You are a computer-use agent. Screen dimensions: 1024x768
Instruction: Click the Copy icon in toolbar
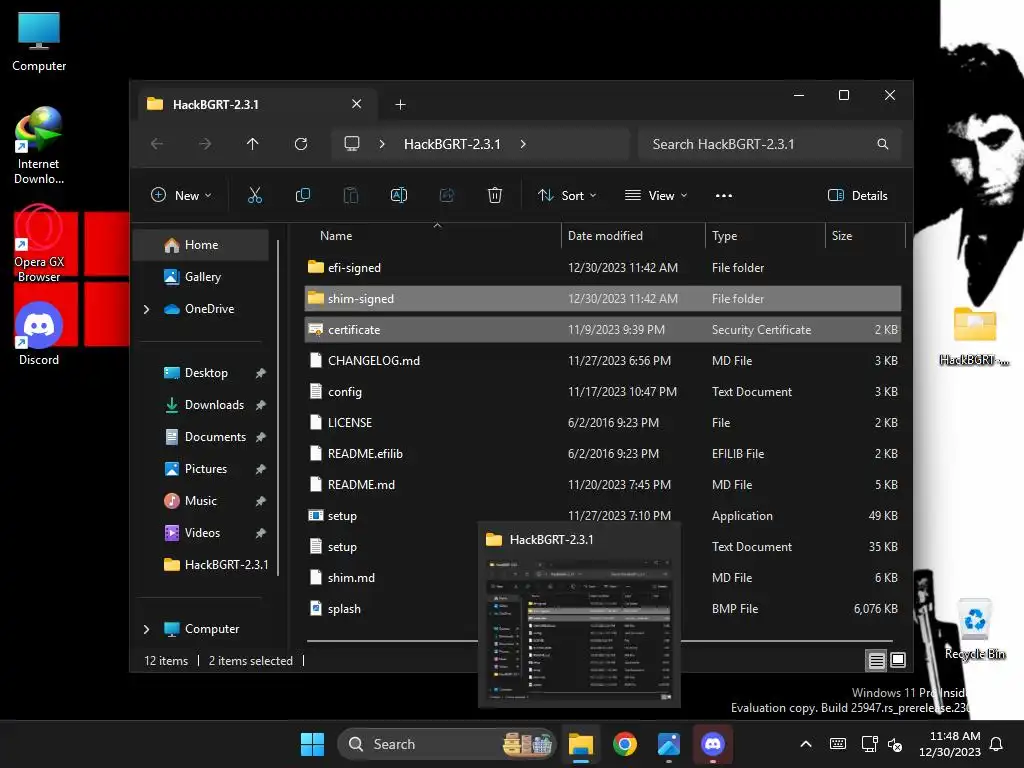click(302, 195)
